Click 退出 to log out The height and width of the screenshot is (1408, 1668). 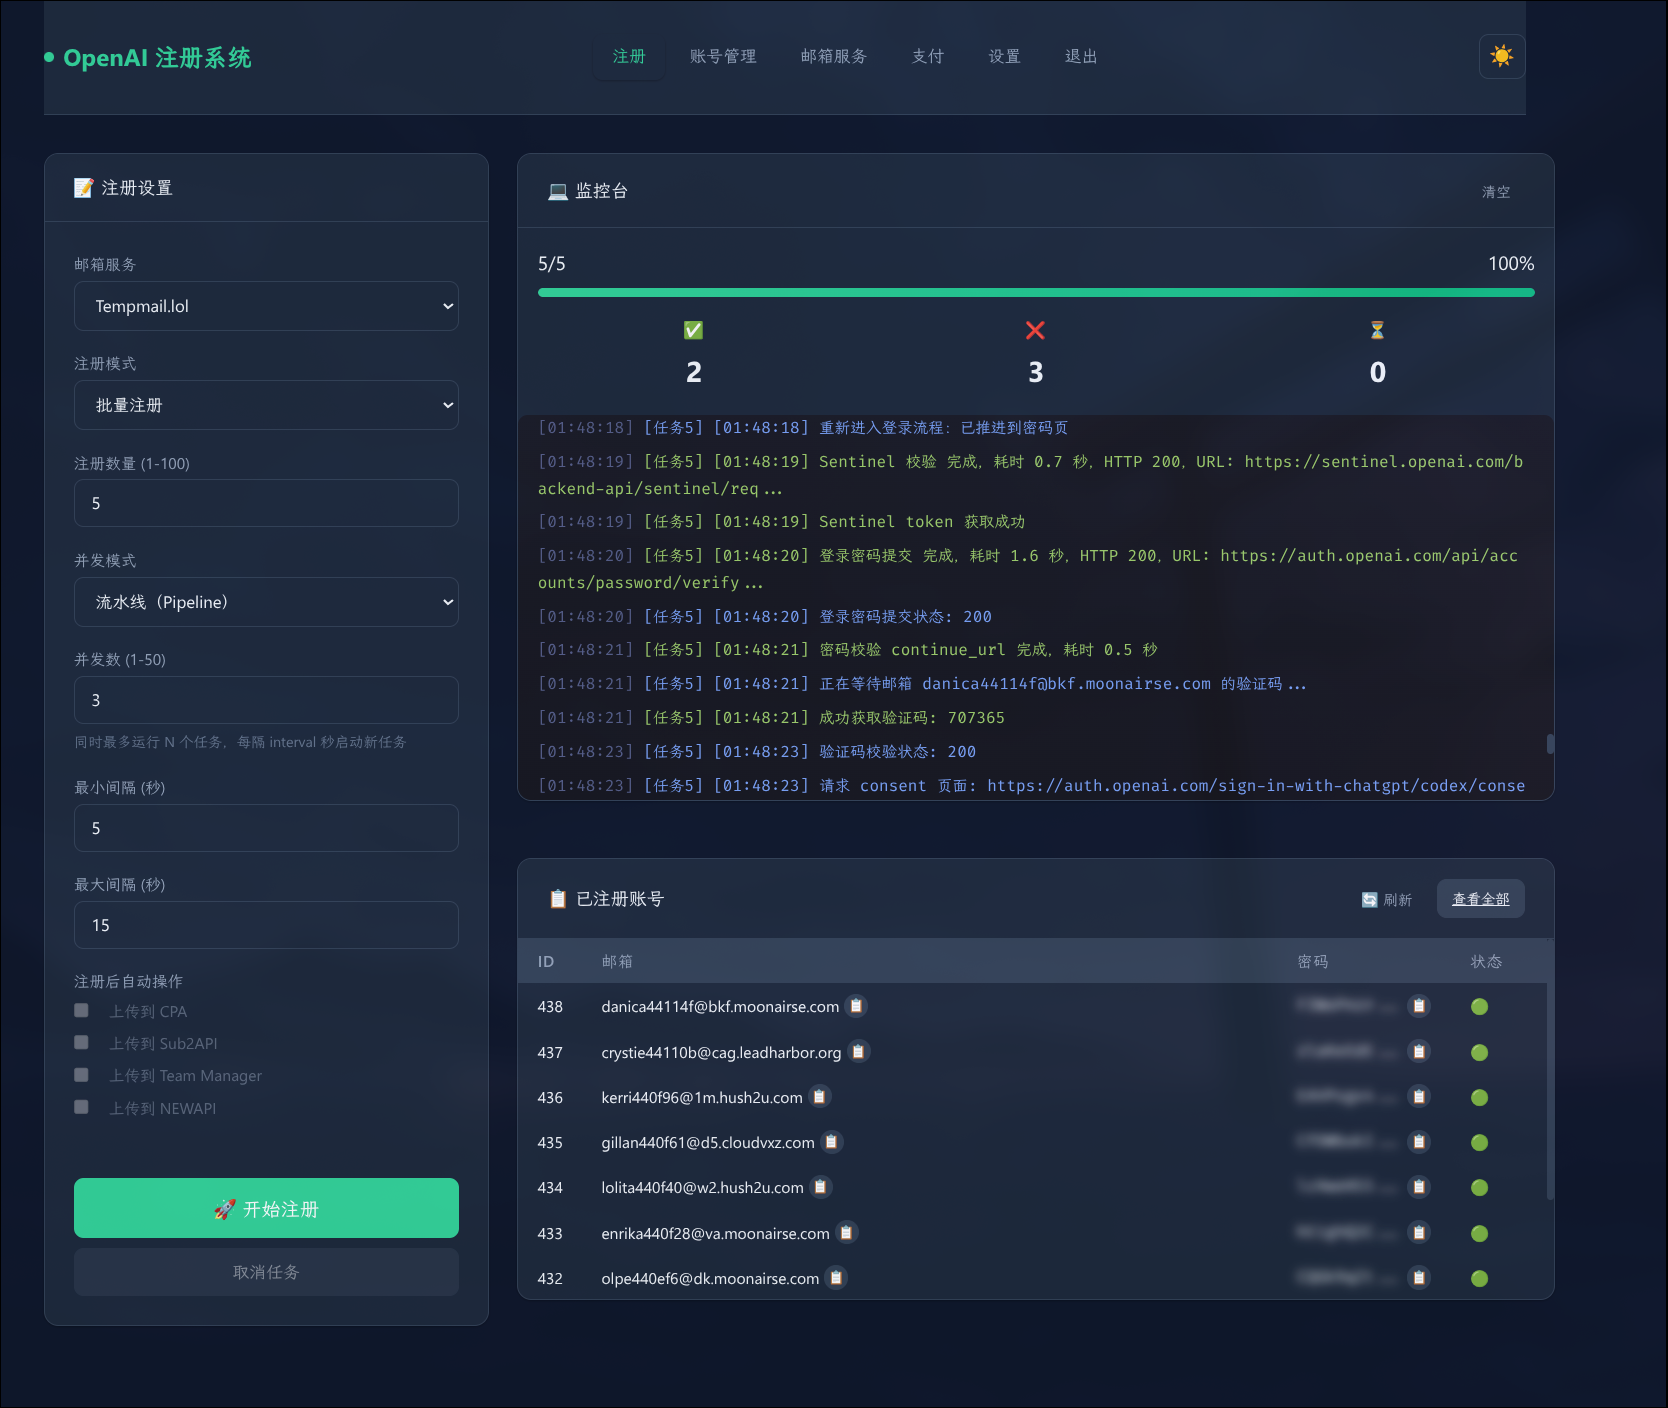1081,56
